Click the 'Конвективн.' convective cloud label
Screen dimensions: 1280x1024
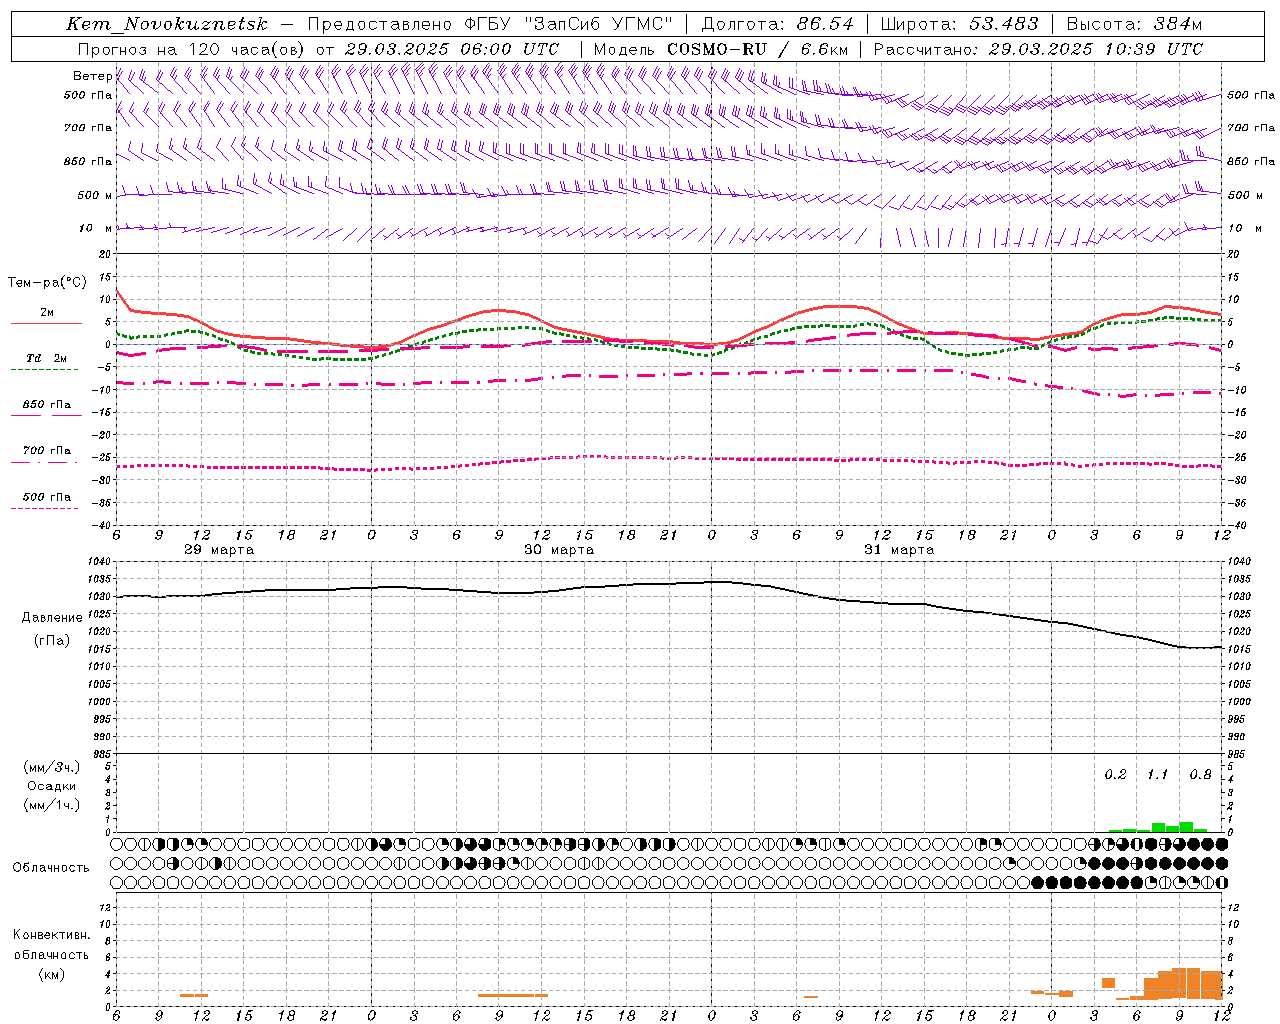coord(52,935)
